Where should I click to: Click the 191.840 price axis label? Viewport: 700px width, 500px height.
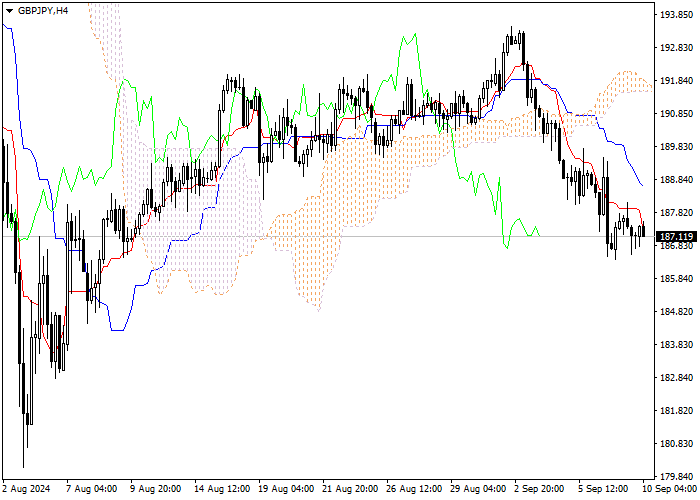coord(676,81)
